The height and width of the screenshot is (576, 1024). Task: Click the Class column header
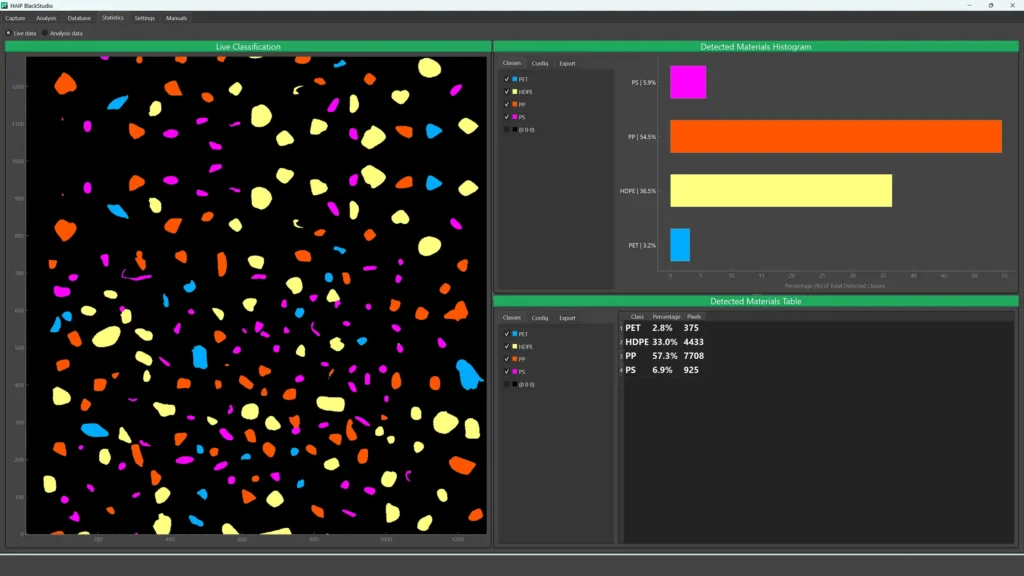pyautogui.click(x=637, y=317)
